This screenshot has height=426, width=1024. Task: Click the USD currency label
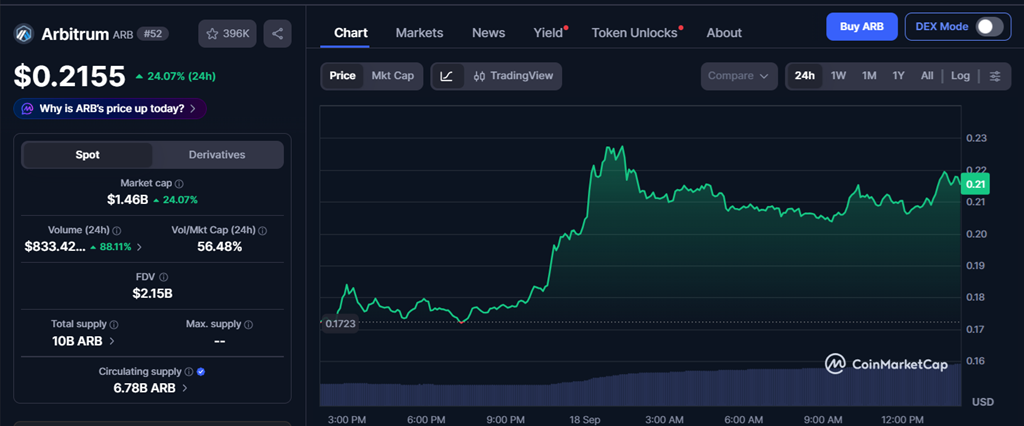click(982, 401)
